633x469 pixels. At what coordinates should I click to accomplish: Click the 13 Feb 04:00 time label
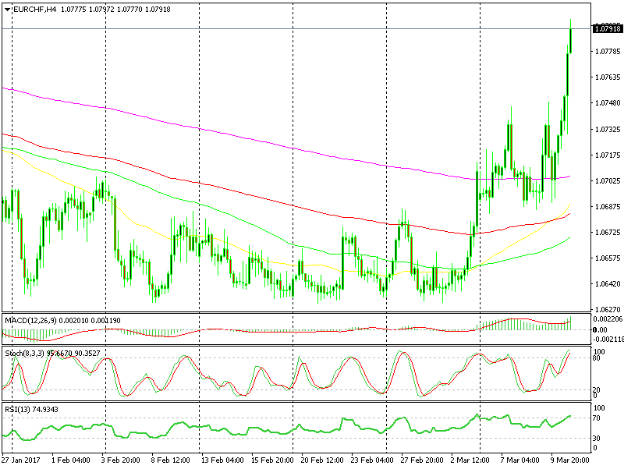[x=222, y=460]
